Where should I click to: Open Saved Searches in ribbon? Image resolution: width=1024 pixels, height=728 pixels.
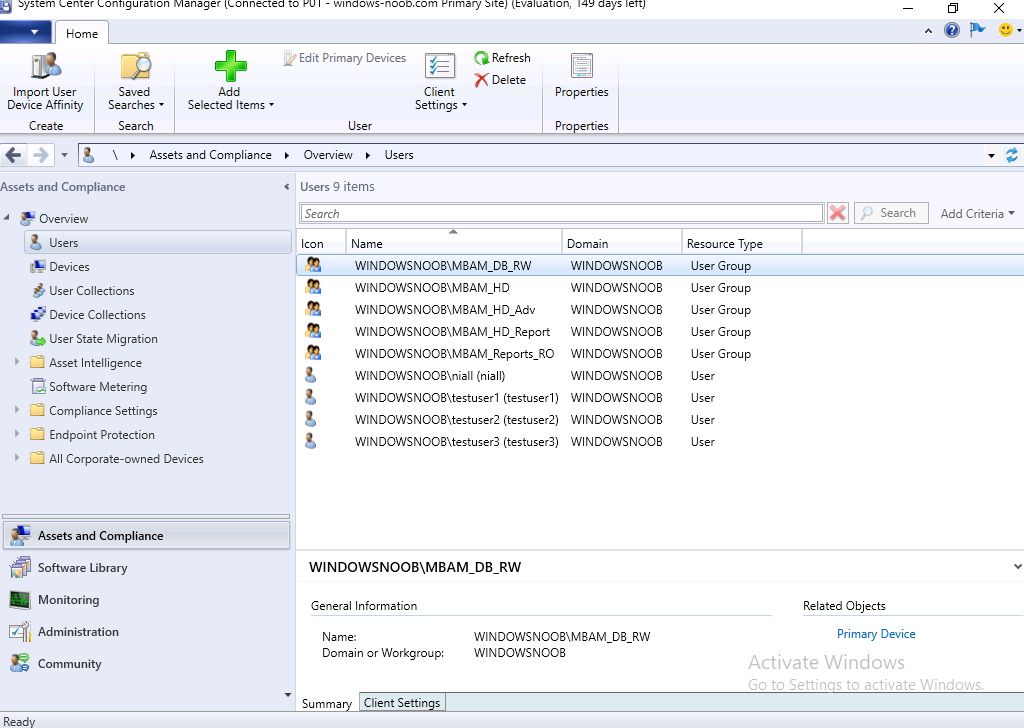coord(135,82)
